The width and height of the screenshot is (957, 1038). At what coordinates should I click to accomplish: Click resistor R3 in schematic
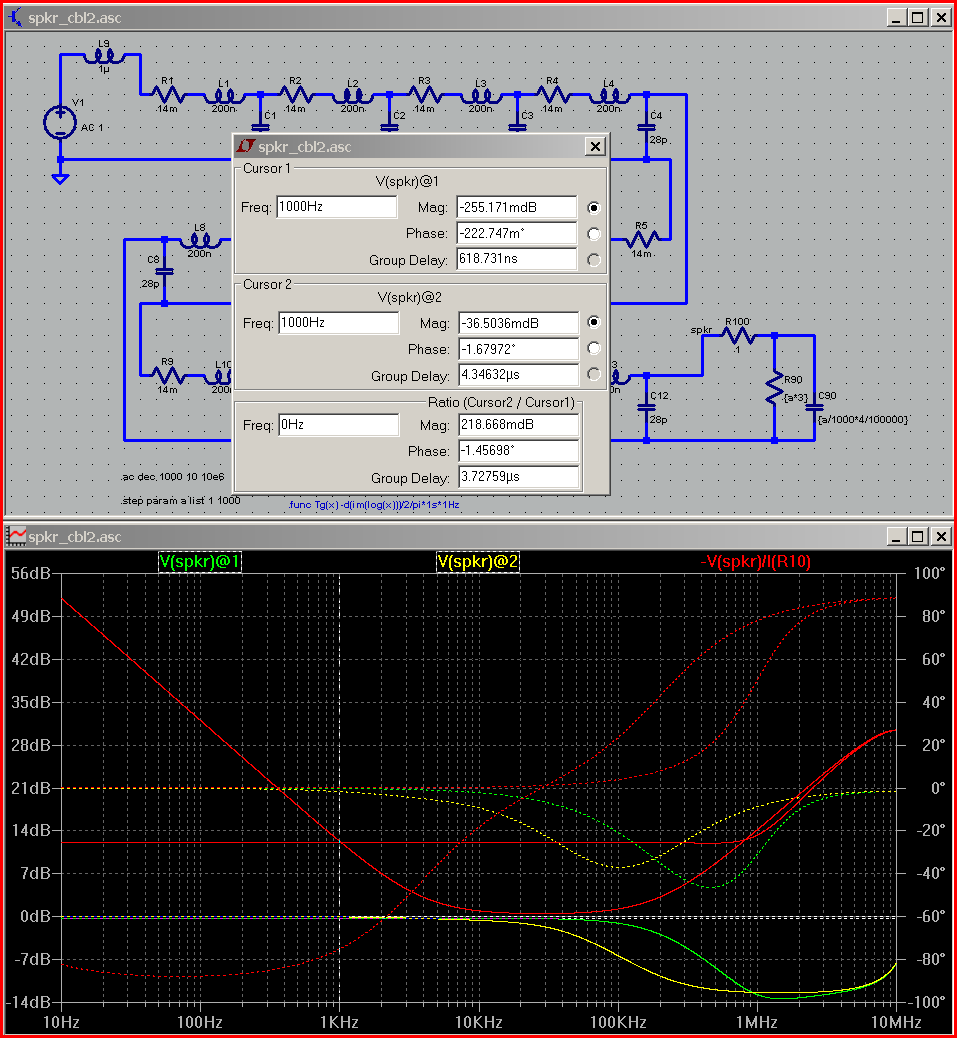pyautogui.click(x=424, y=95)
